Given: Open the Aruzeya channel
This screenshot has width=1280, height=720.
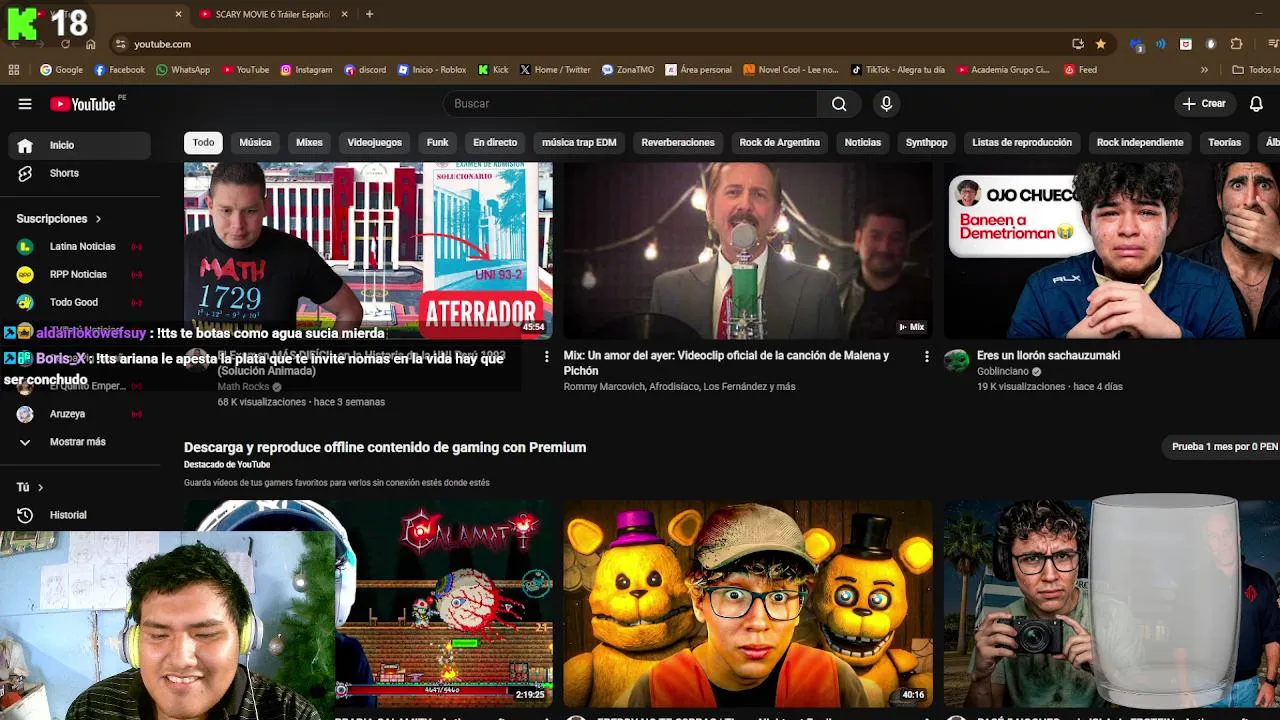Looking at the screenshot, I should tap(80, 414).
